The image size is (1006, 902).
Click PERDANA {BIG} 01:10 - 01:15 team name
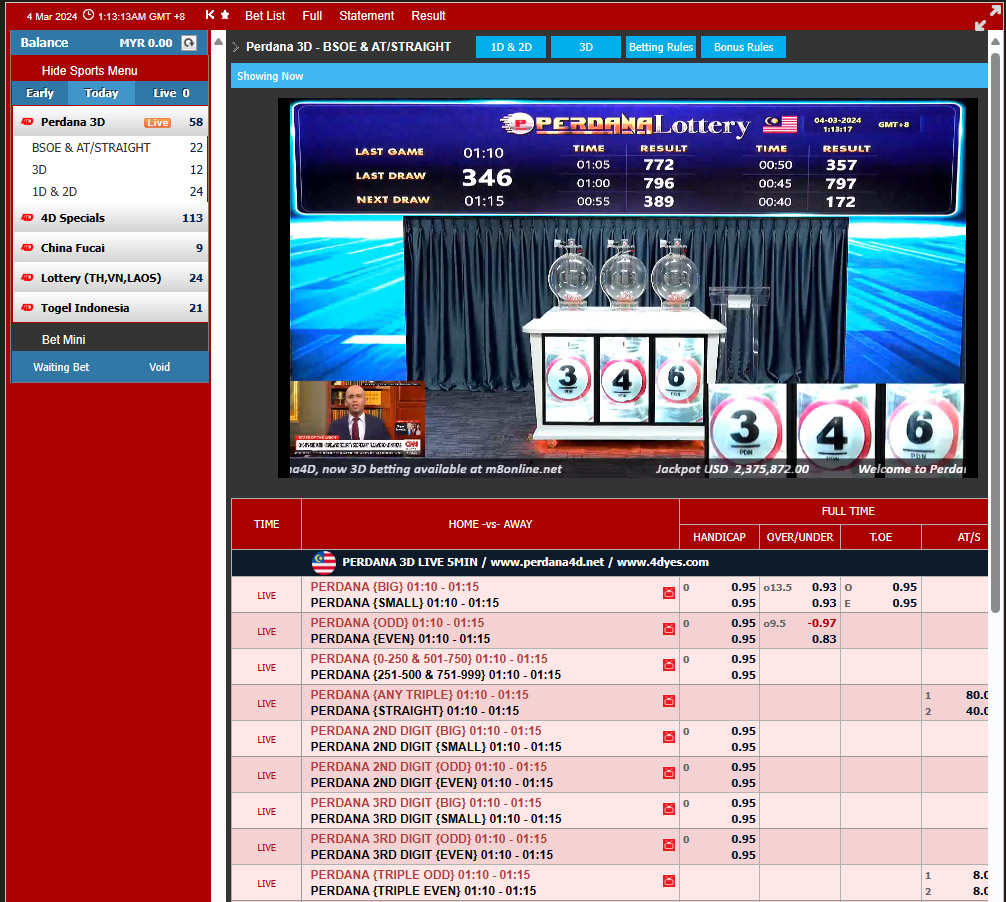coord(395,587)
